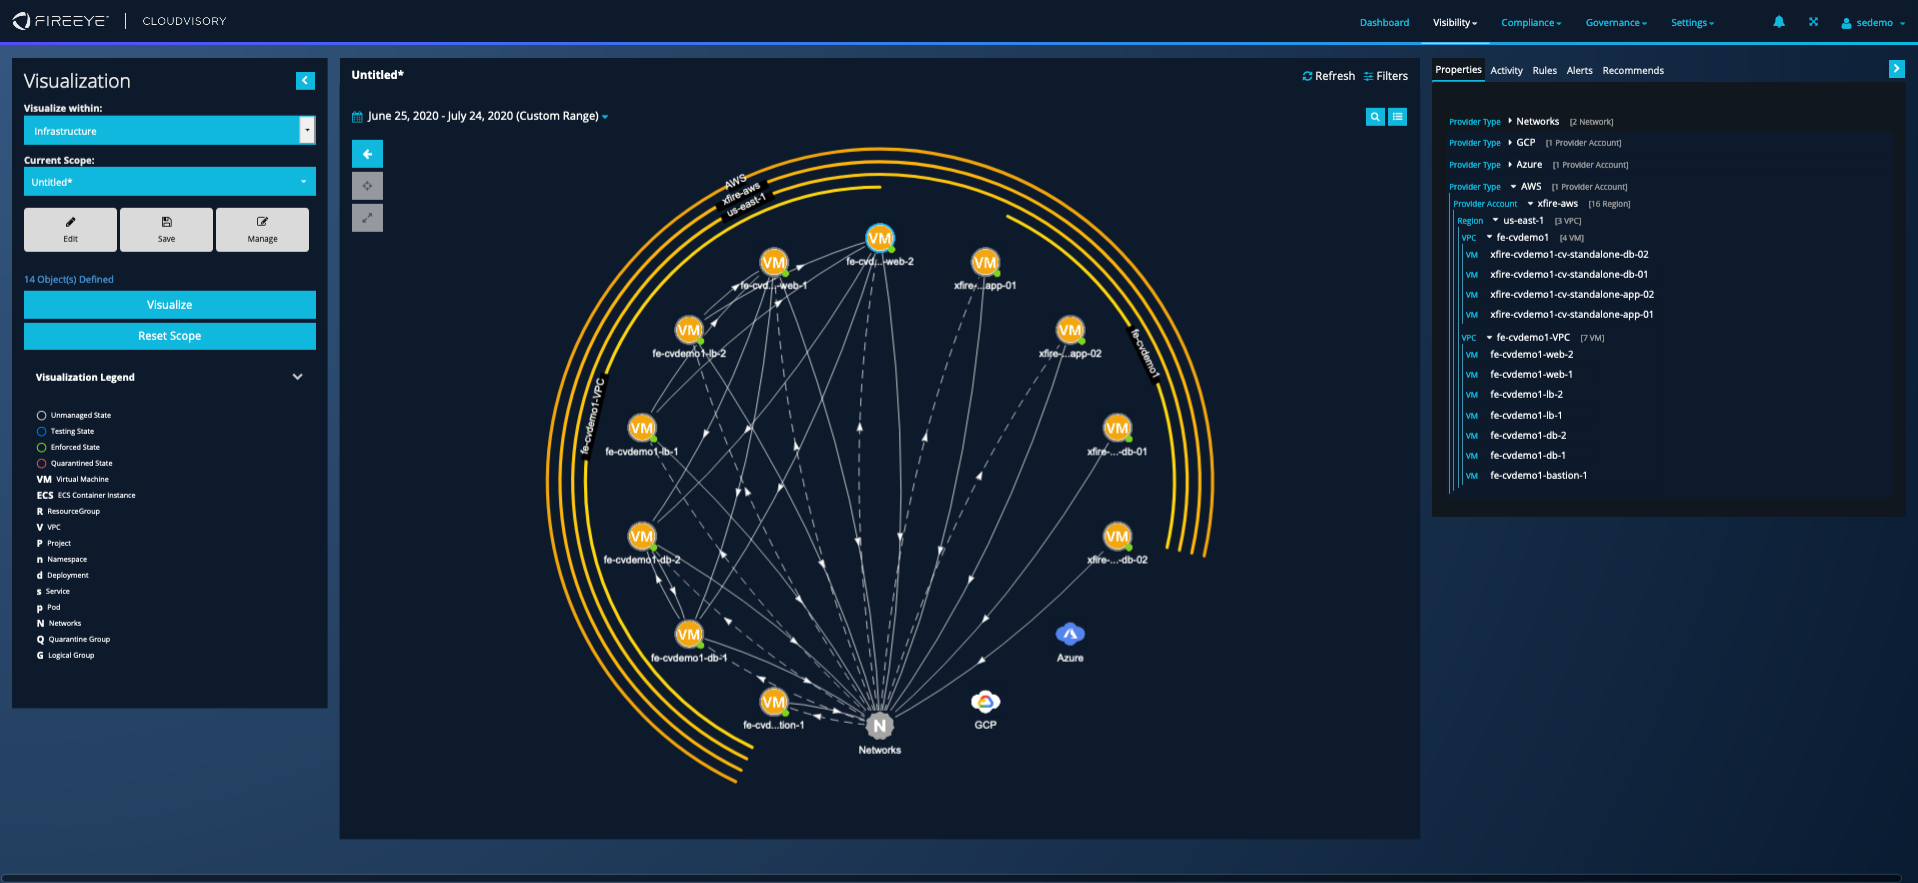Select fe-cvdemo1-bastion-1 in the tree
This screenshot has width=1918, height=883.
(x=1538, y=476)
